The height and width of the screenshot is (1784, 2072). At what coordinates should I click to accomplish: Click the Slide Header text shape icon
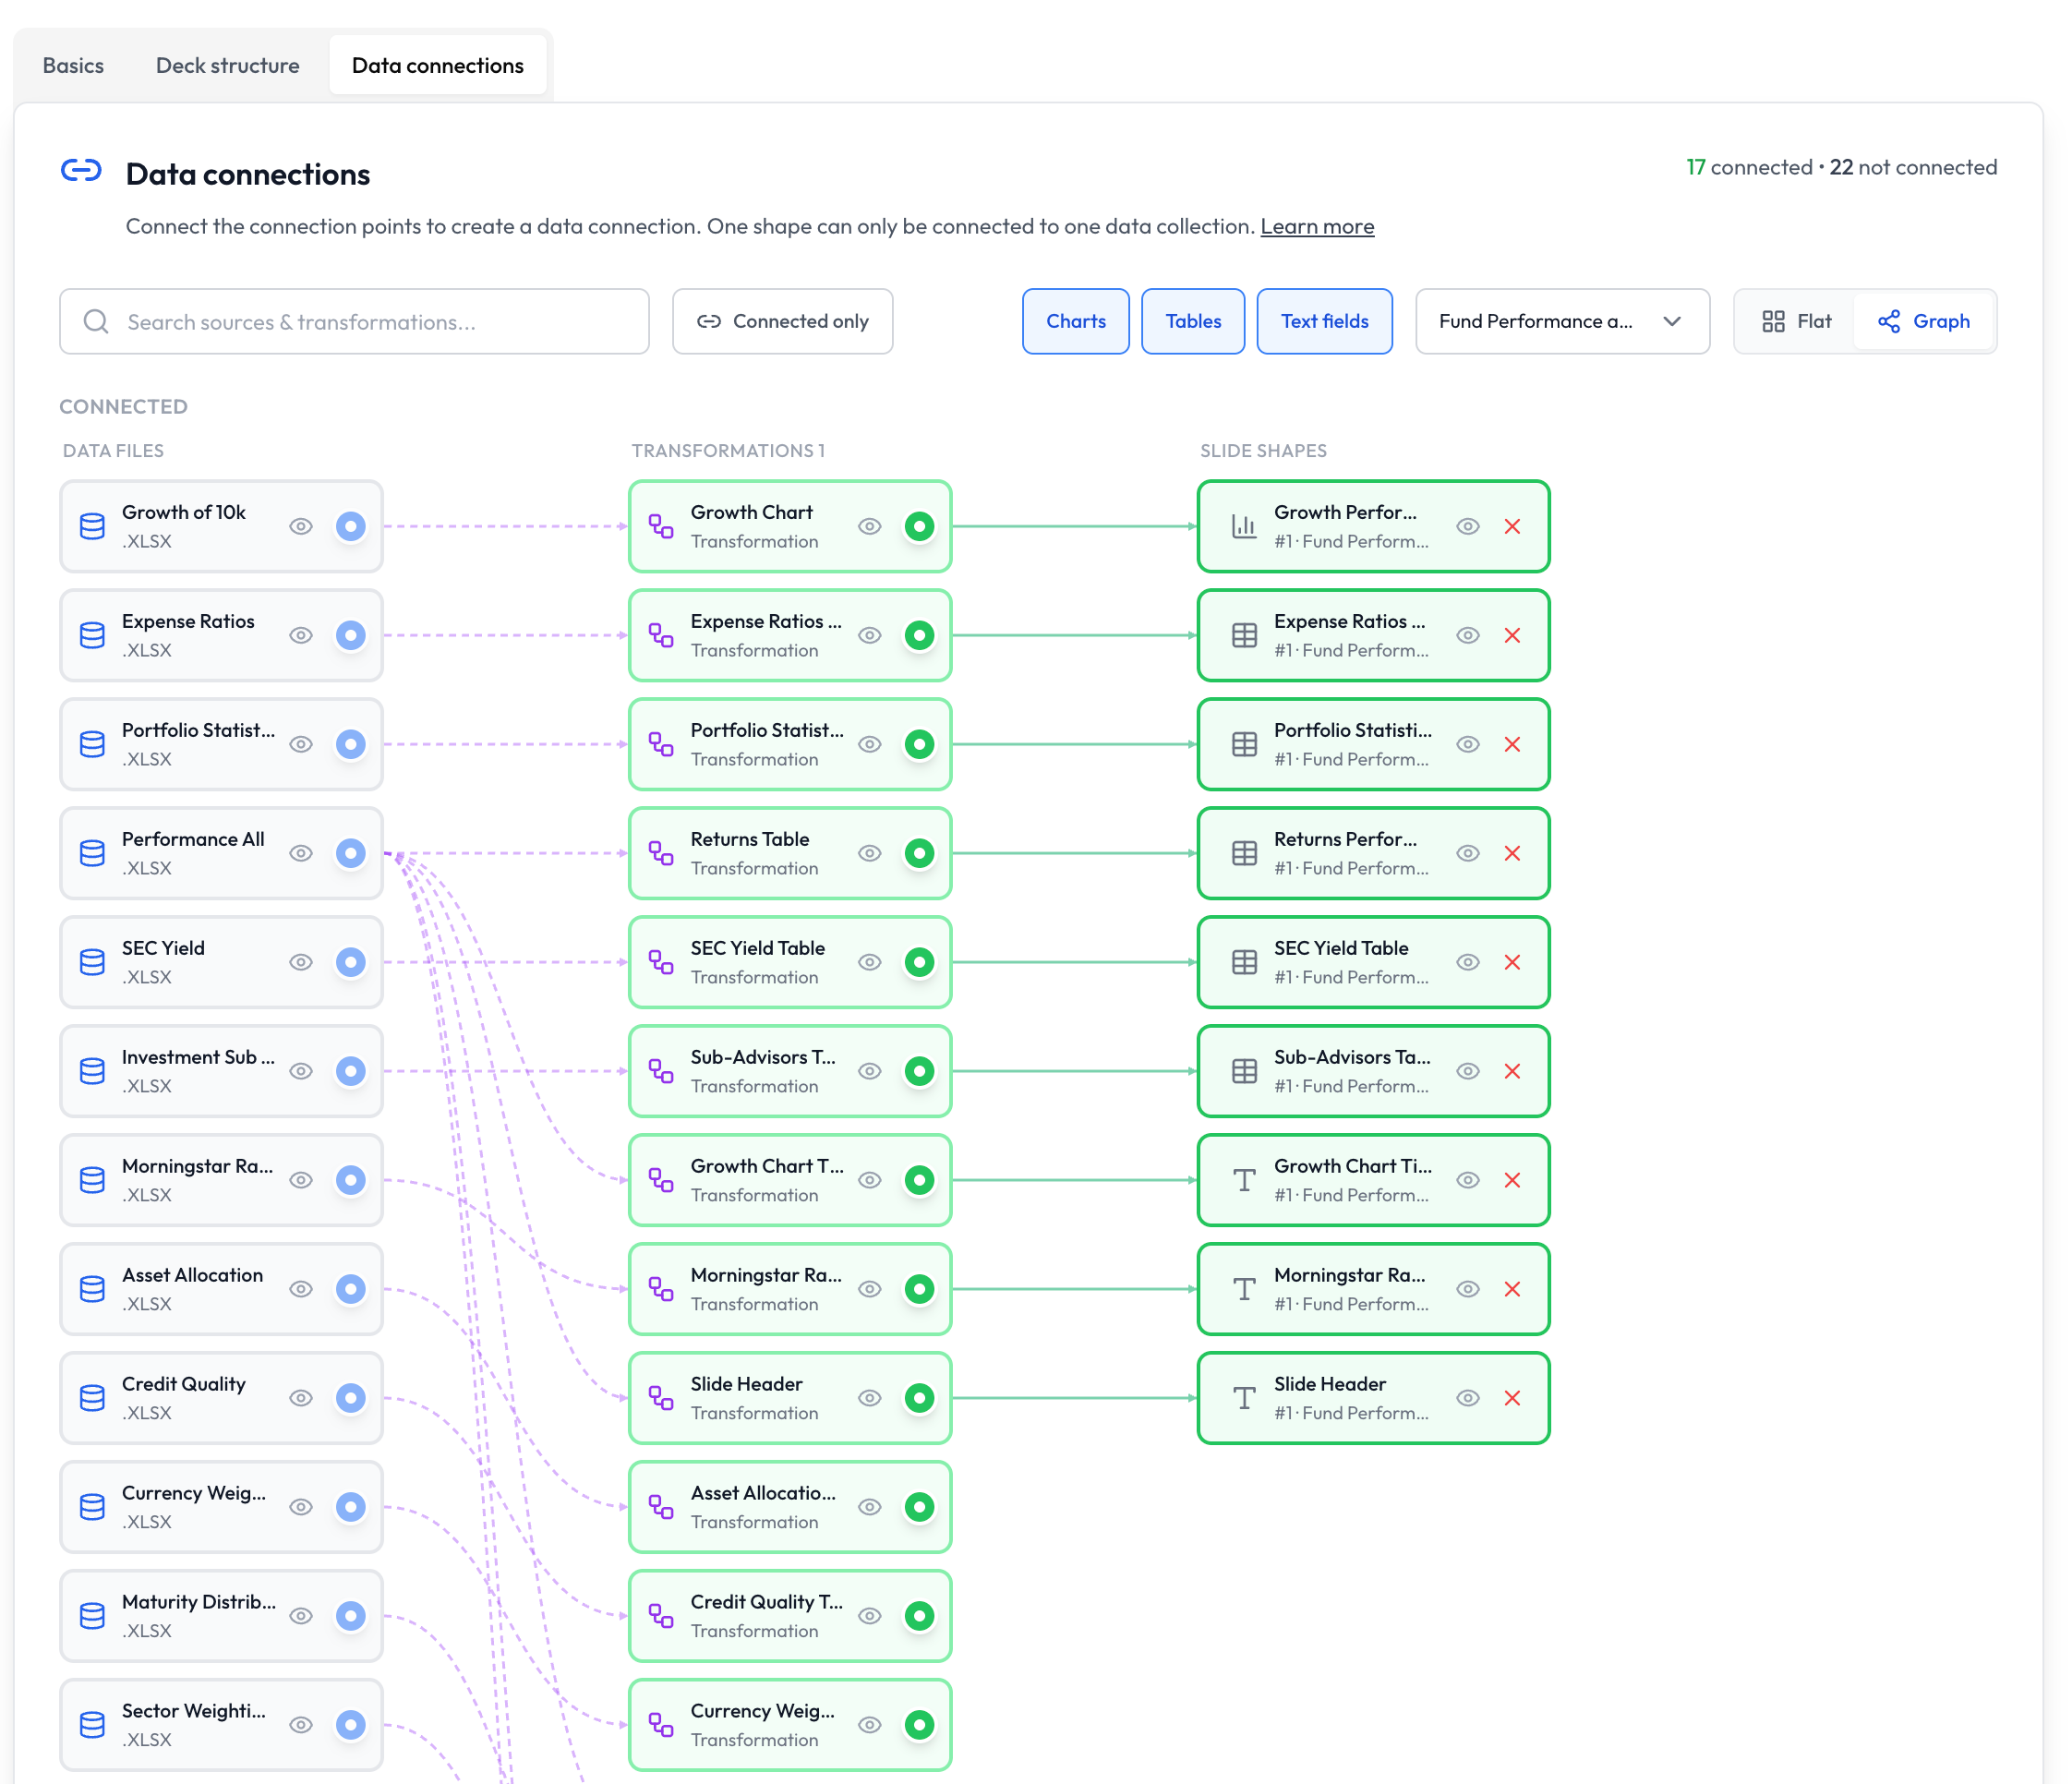coord(1244,1398)
